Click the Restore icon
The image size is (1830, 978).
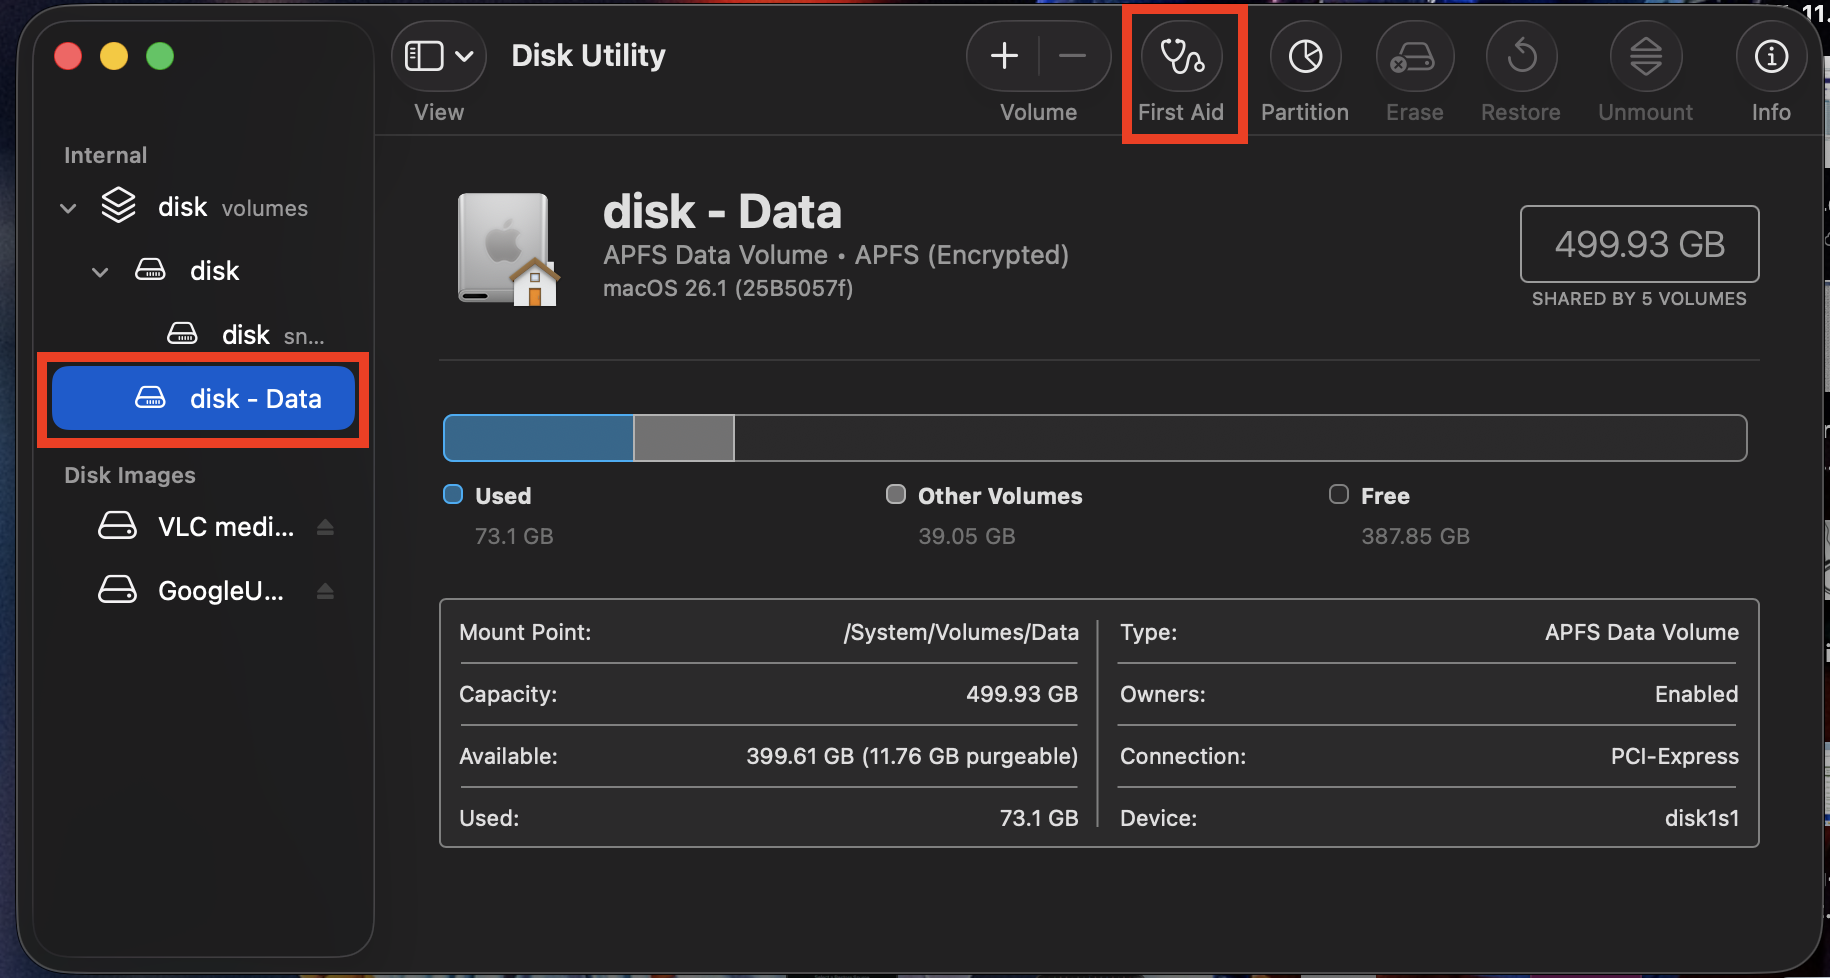point(1520,57)
